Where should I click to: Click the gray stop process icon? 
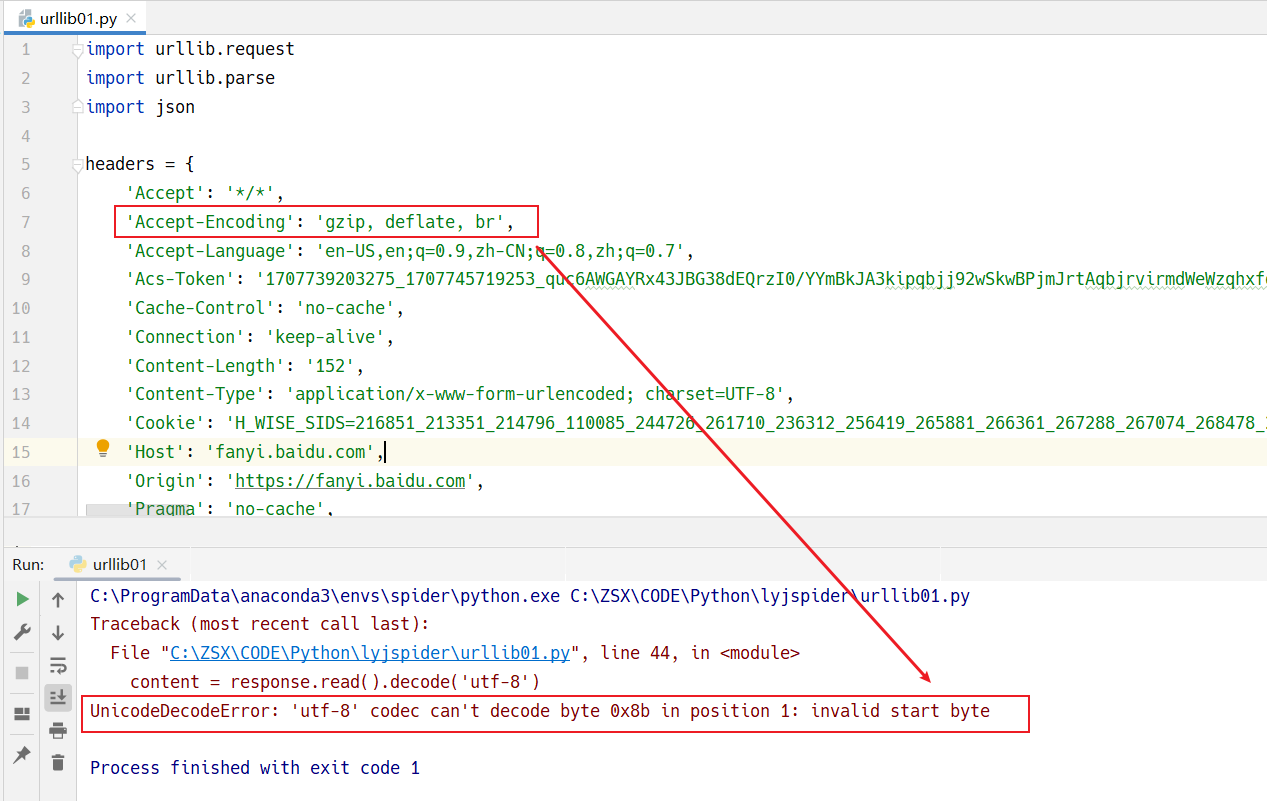click(x=22, y=673)
